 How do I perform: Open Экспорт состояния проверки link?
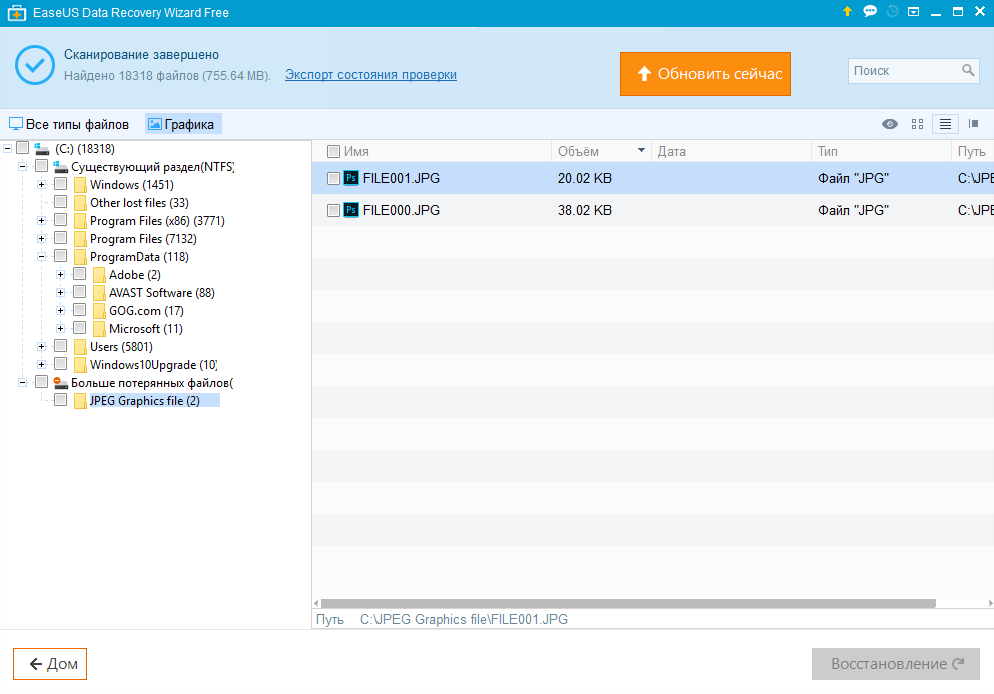371,75
